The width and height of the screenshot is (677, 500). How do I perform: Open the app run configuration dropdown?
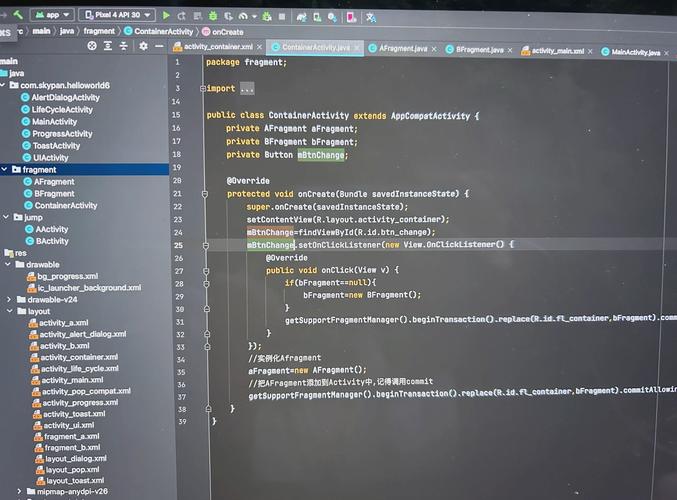coord(53,15)
